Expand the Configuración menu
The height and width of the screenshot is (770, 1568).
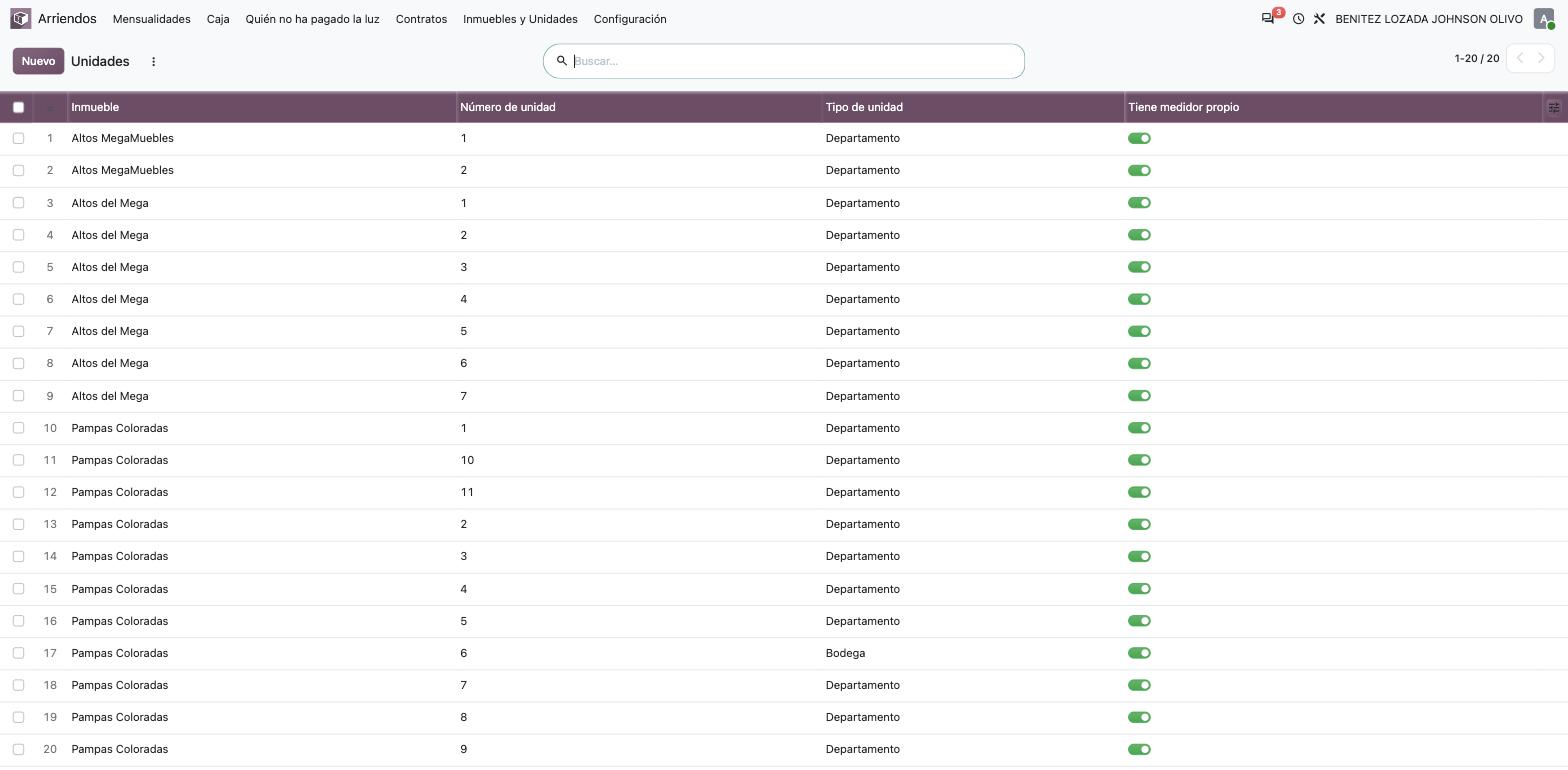tap(630, 19)
